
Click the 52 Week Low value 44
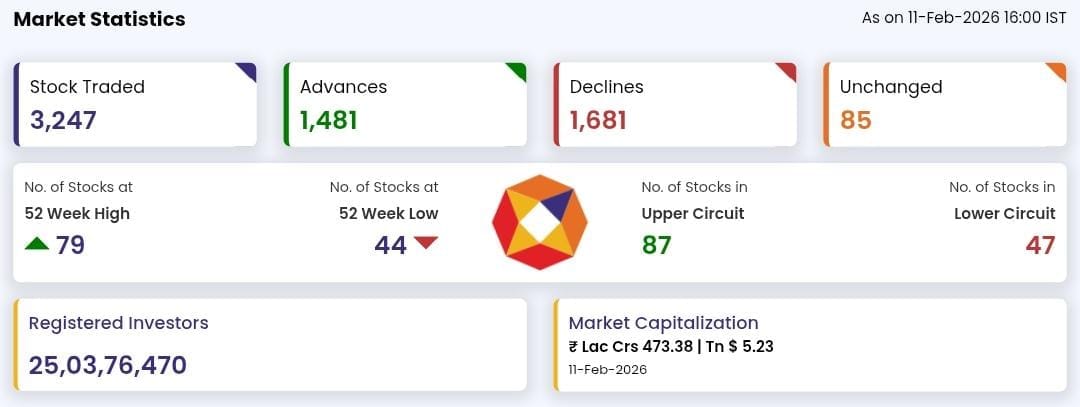click(390, 245)
